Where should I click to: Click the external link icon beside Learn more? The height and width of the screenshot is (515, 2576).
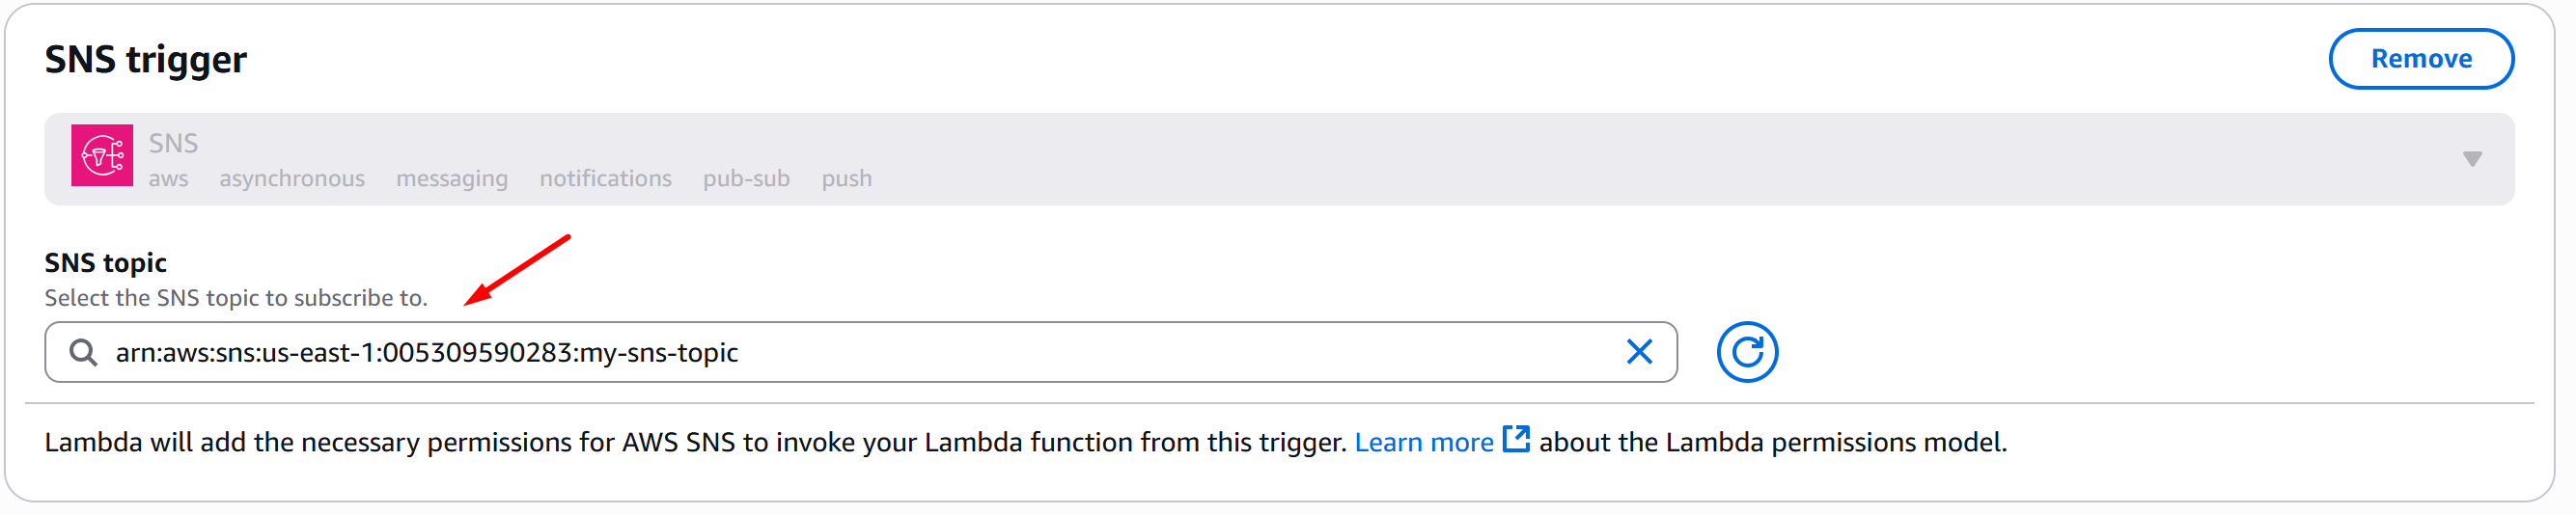tap(1516, 440)
